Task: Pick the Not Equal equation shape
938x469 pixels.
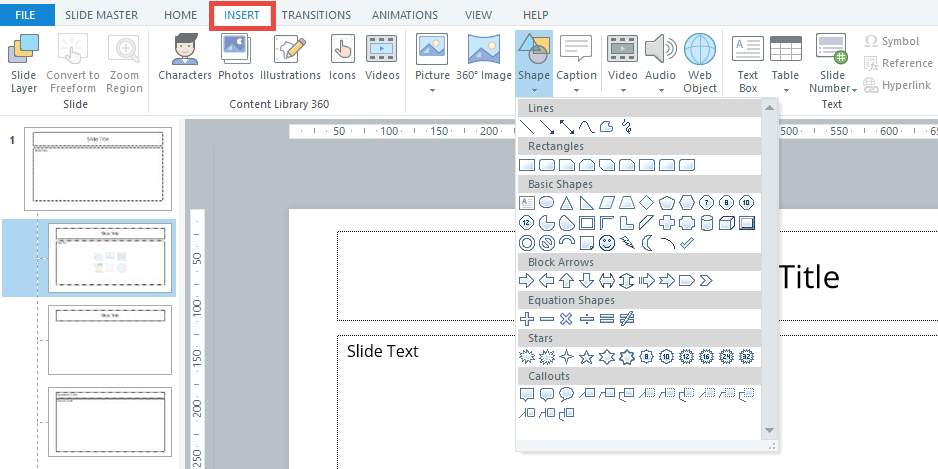Action: click(626, 319)
